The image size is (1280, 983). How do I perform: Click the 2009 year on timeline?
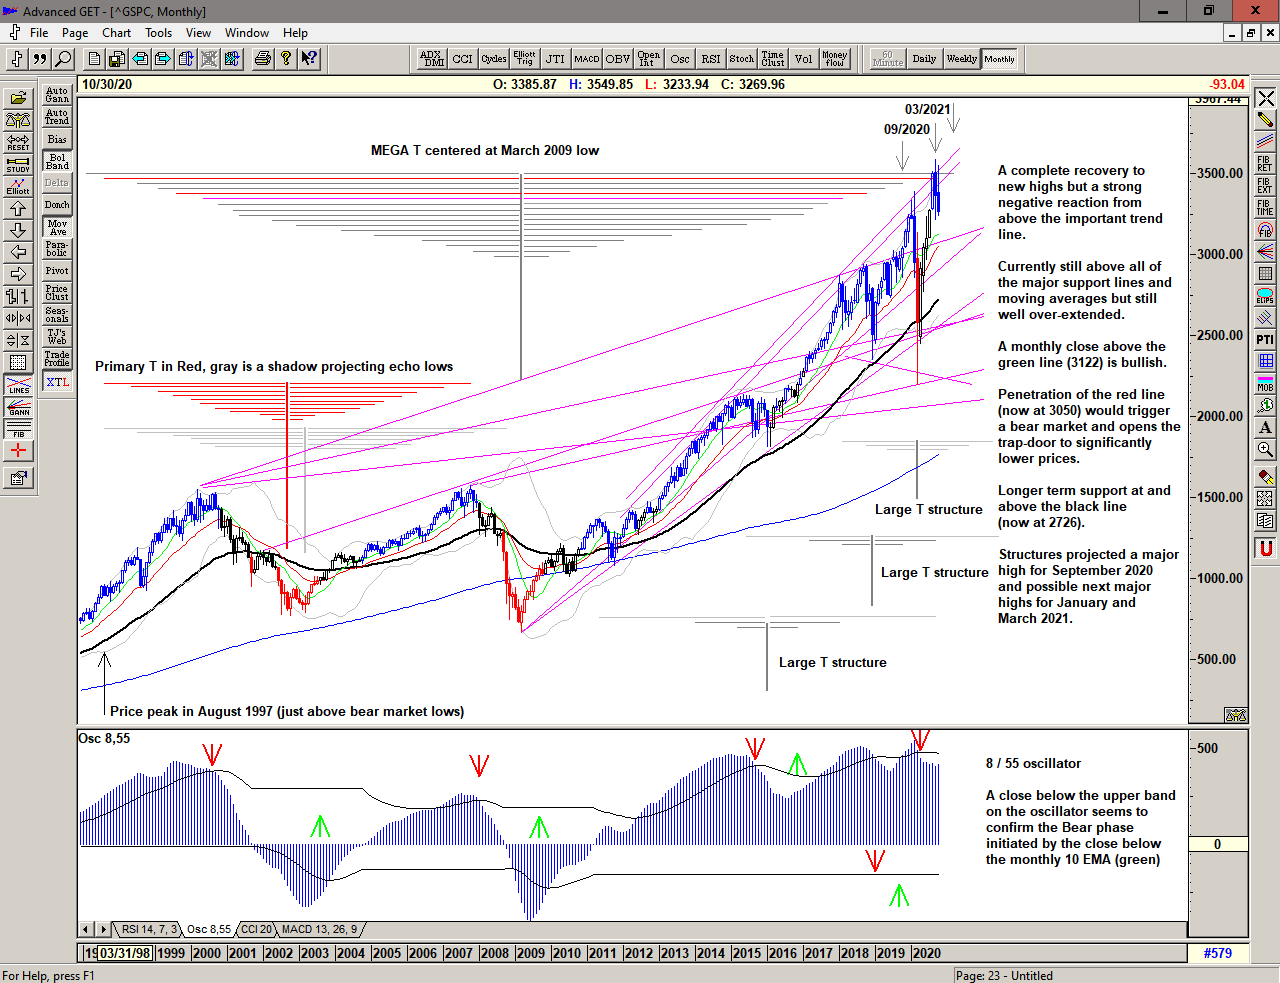[x=530, y=953]
